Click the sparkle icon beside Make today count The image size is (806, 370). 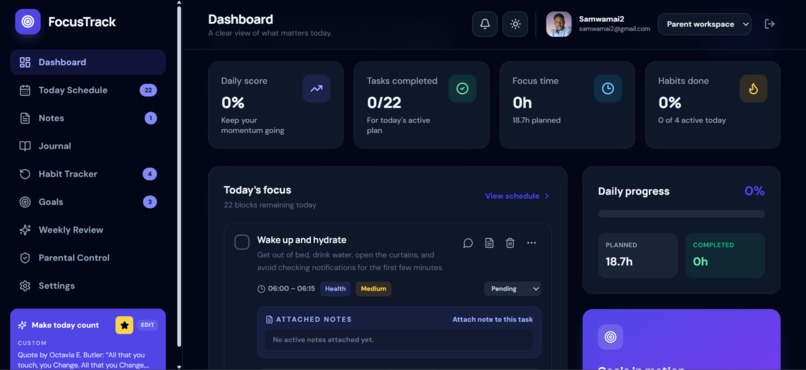[22, 325]
